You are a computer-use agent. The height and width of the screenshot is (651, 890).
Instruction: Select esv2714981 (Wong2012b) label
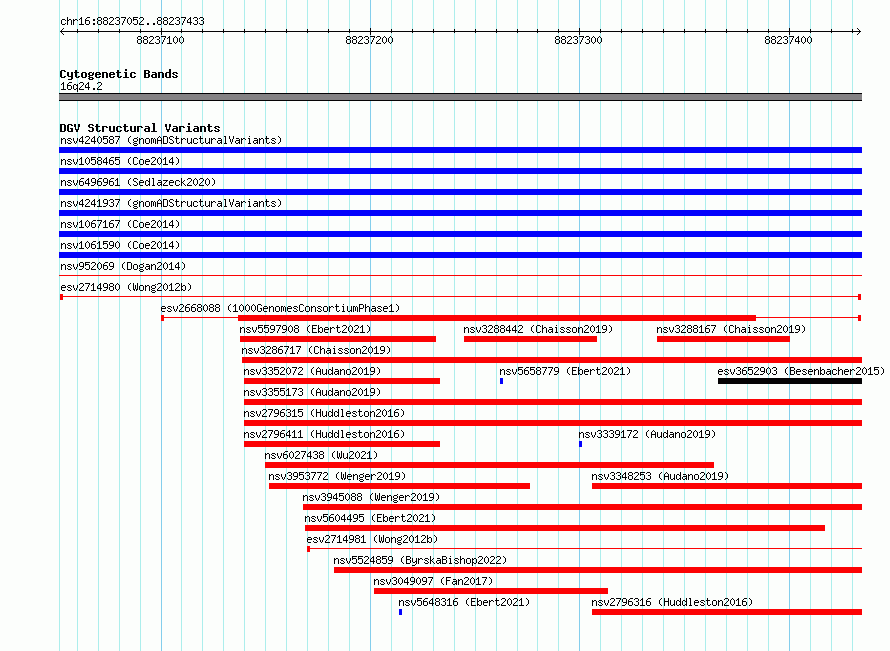[372, 539]
